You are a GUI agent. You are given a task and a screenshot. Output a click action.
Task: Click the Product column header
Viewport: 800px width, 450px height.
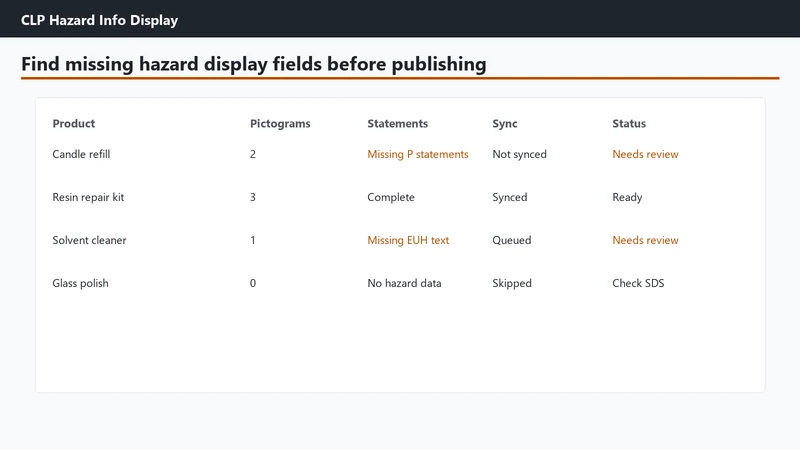[73, 123]
